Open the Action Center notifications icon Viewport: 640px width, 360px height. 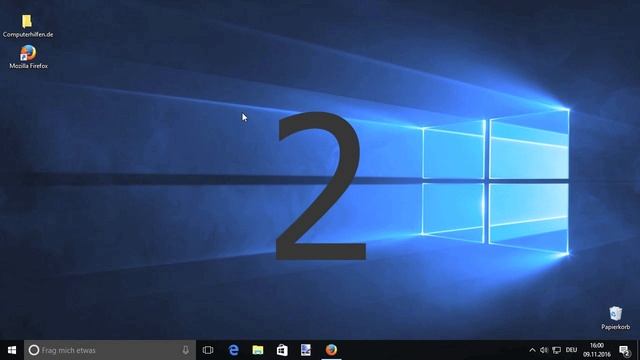(624, 350)
